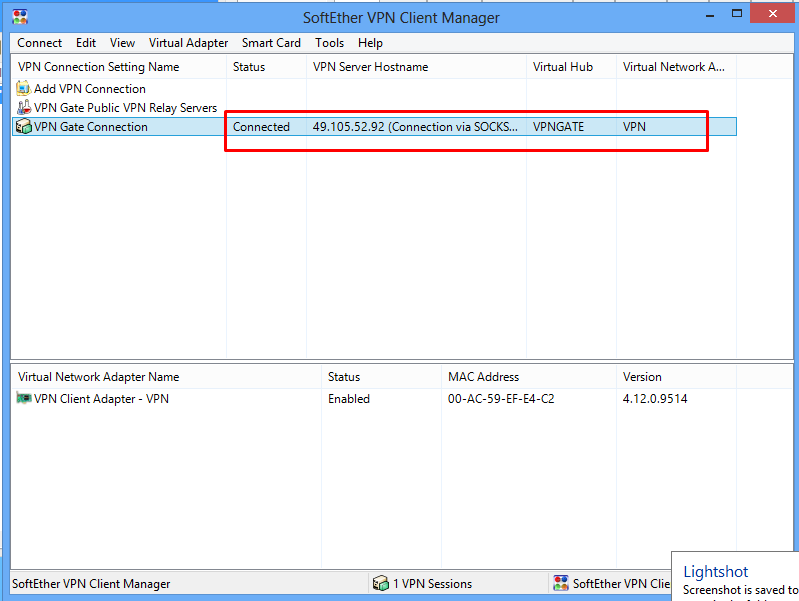The height and width of the screenshot is (601, 799).
Task: Click the VPN Gate Public Relay Servers icon
Action: (23, 108)
